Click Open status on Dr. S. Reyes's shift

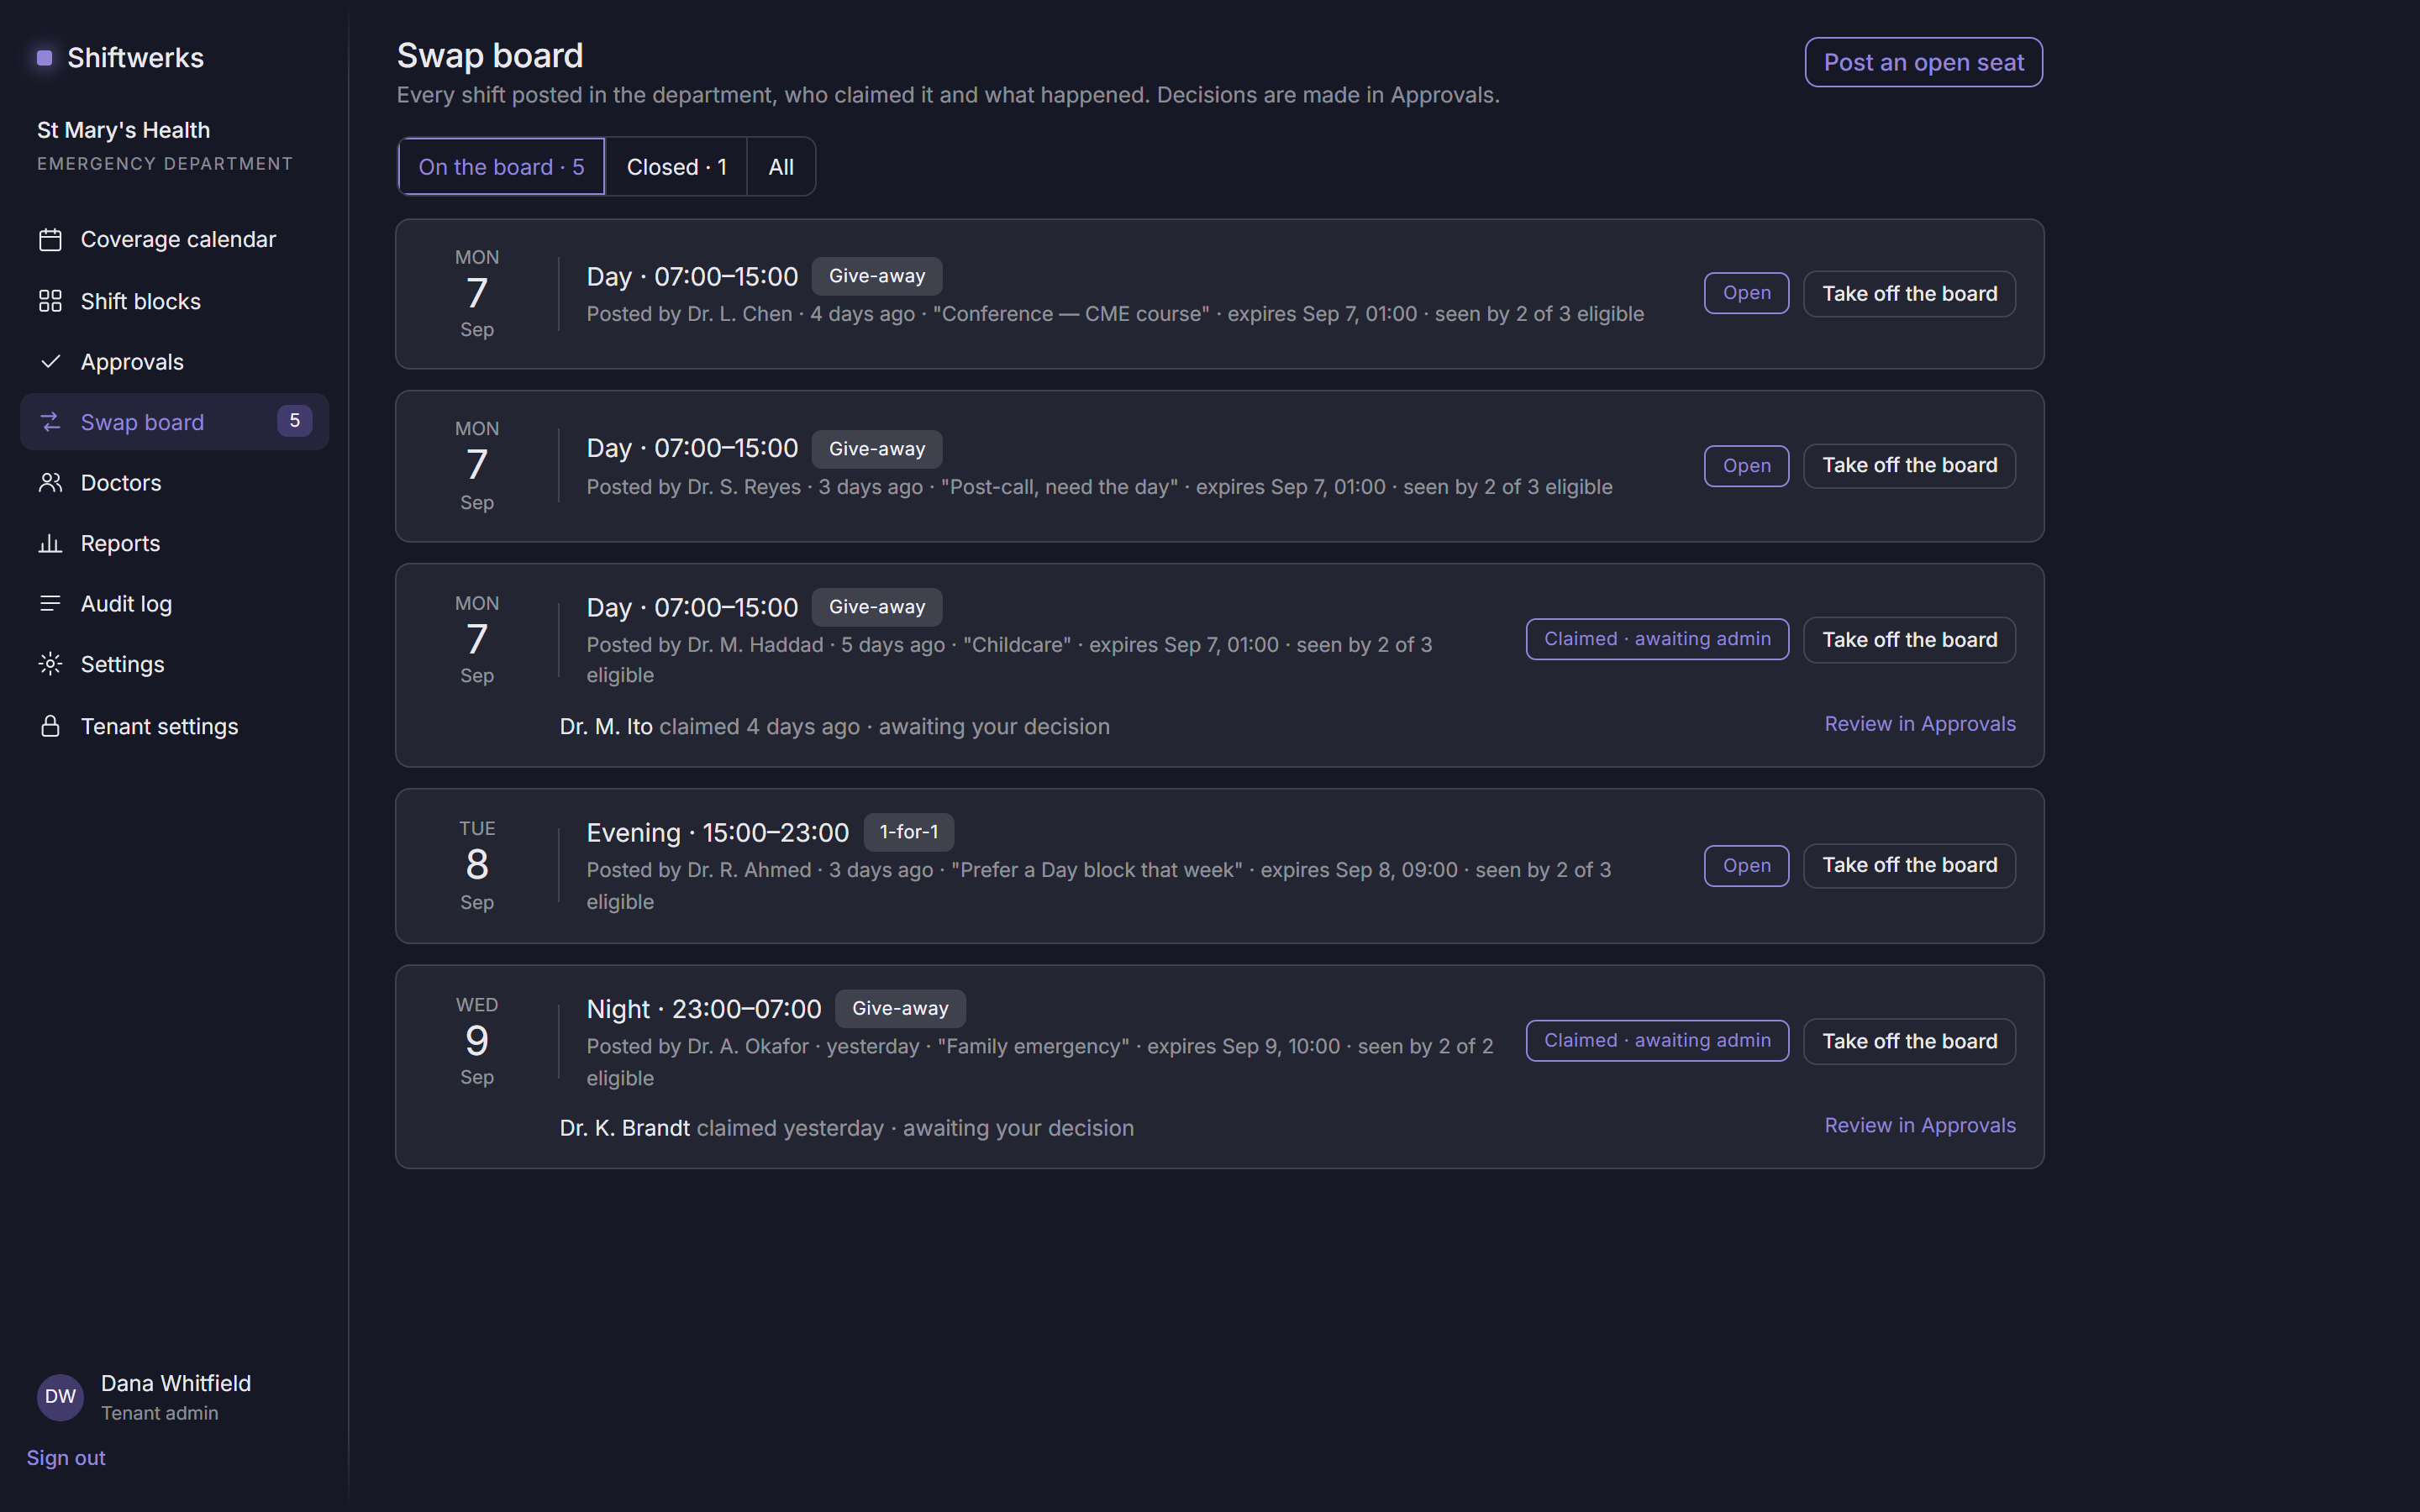[1746, 466]
